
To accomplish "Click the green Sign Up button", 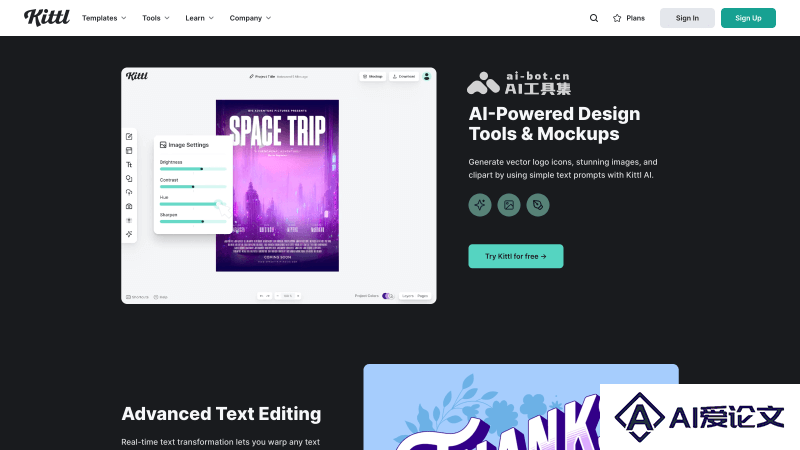I will pyautogui.click(x=748, y=18).
